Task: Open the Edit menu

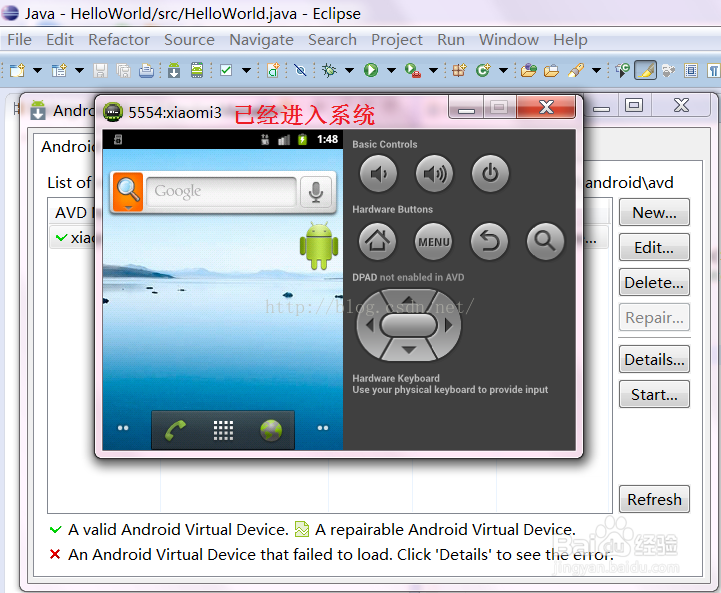Action: (x=60, y=40)
